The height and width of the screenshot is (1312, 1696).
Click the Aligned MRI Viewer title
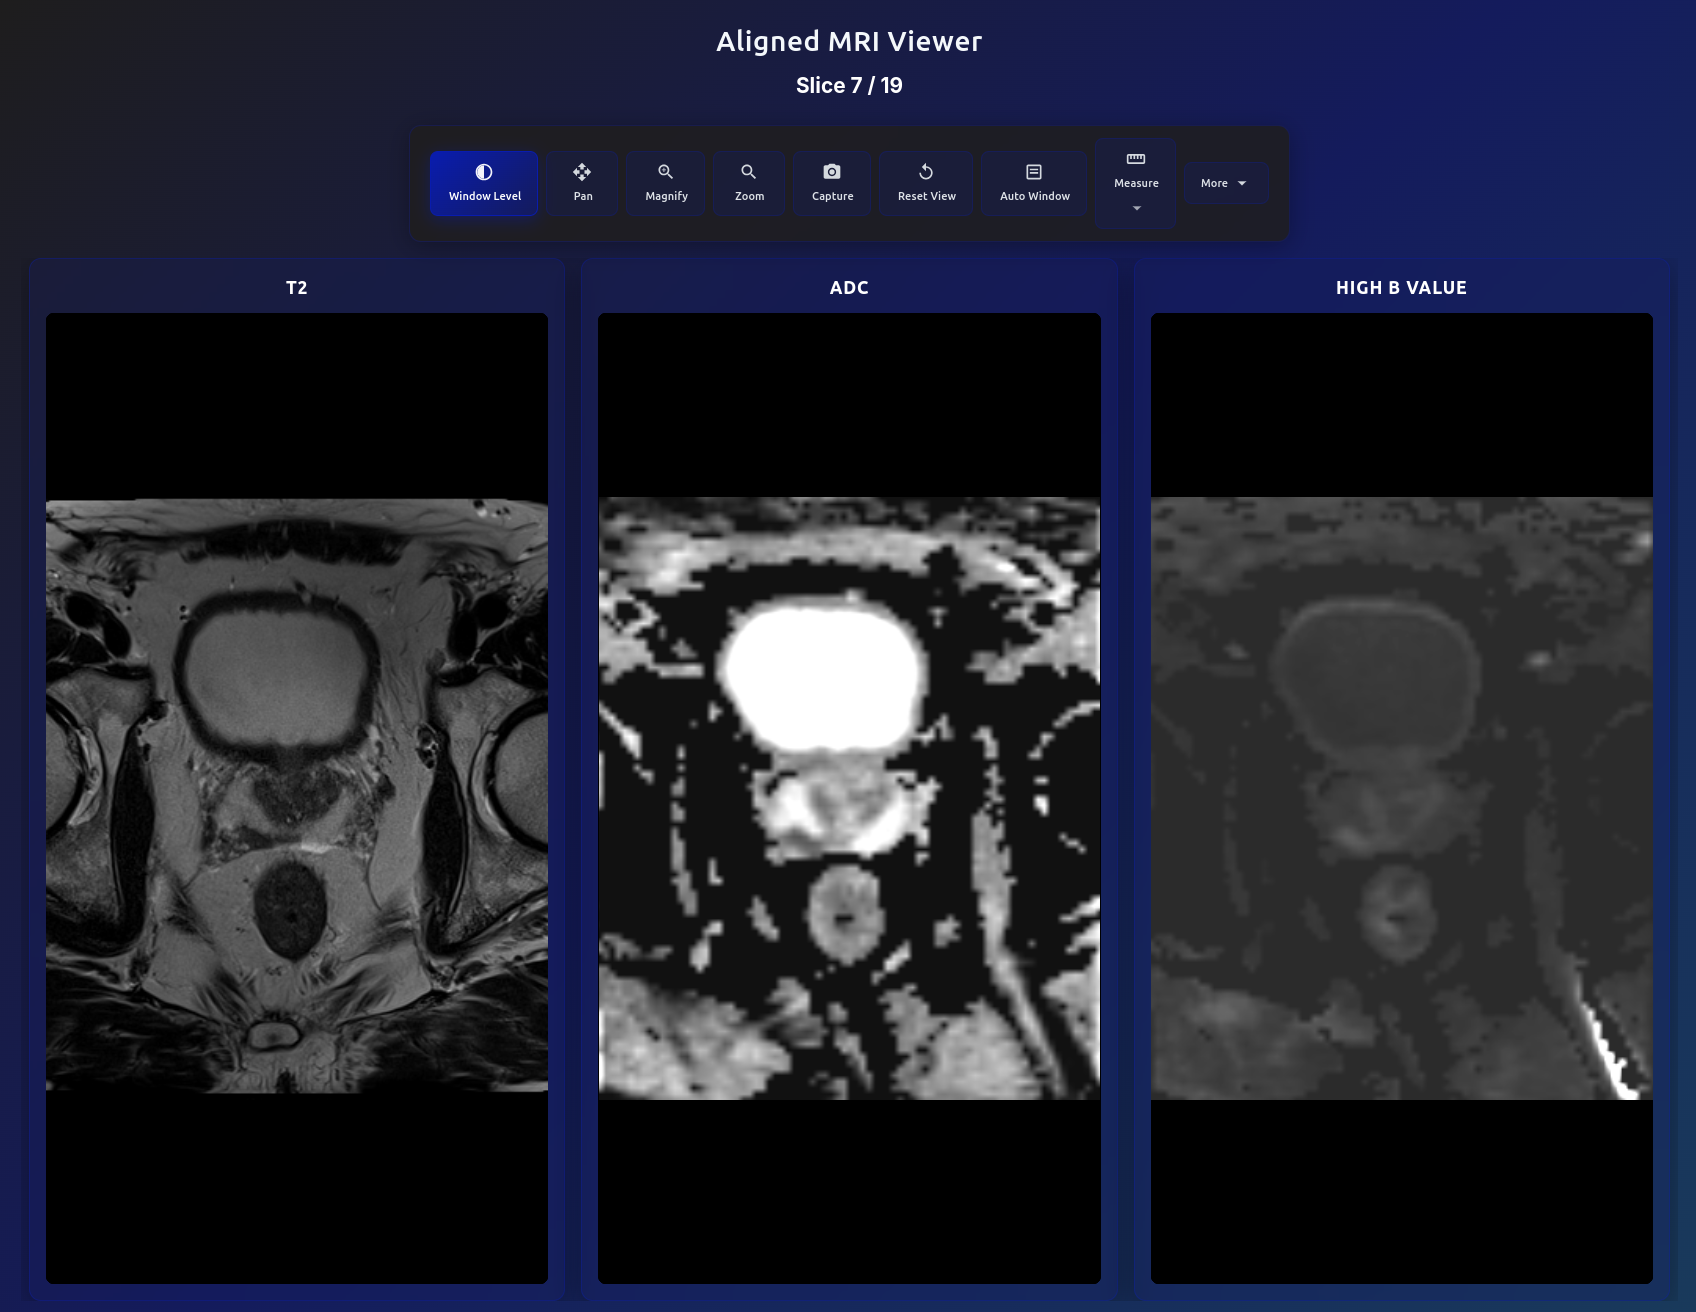(x=848, y=42)
